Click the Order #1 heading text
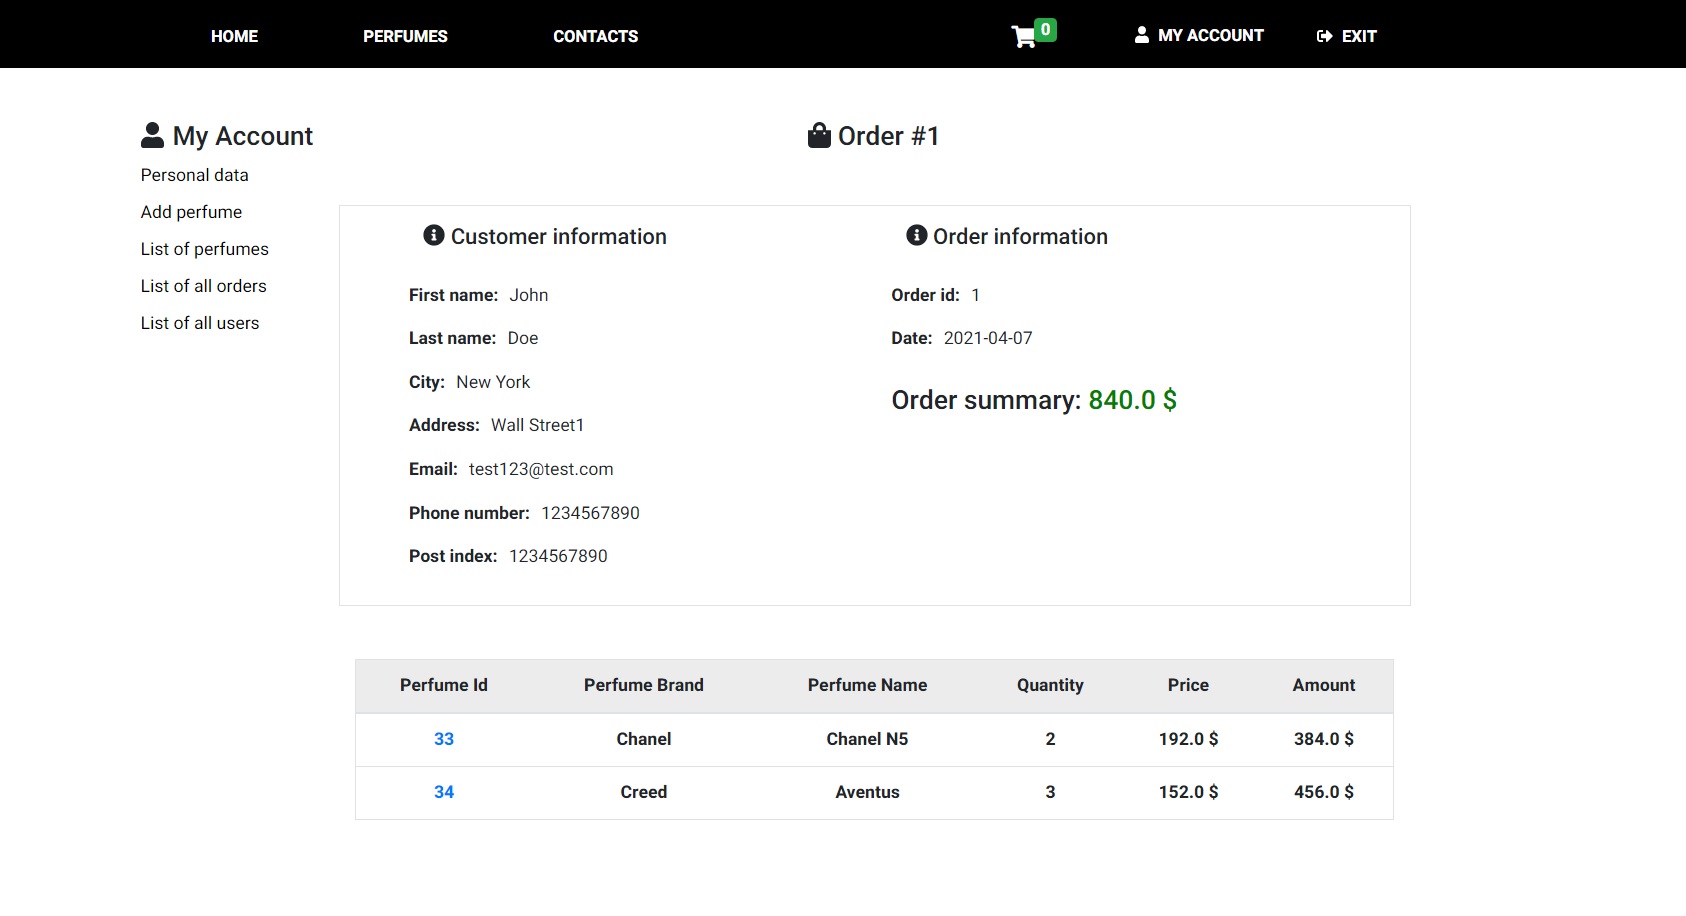 click(888, 136)
